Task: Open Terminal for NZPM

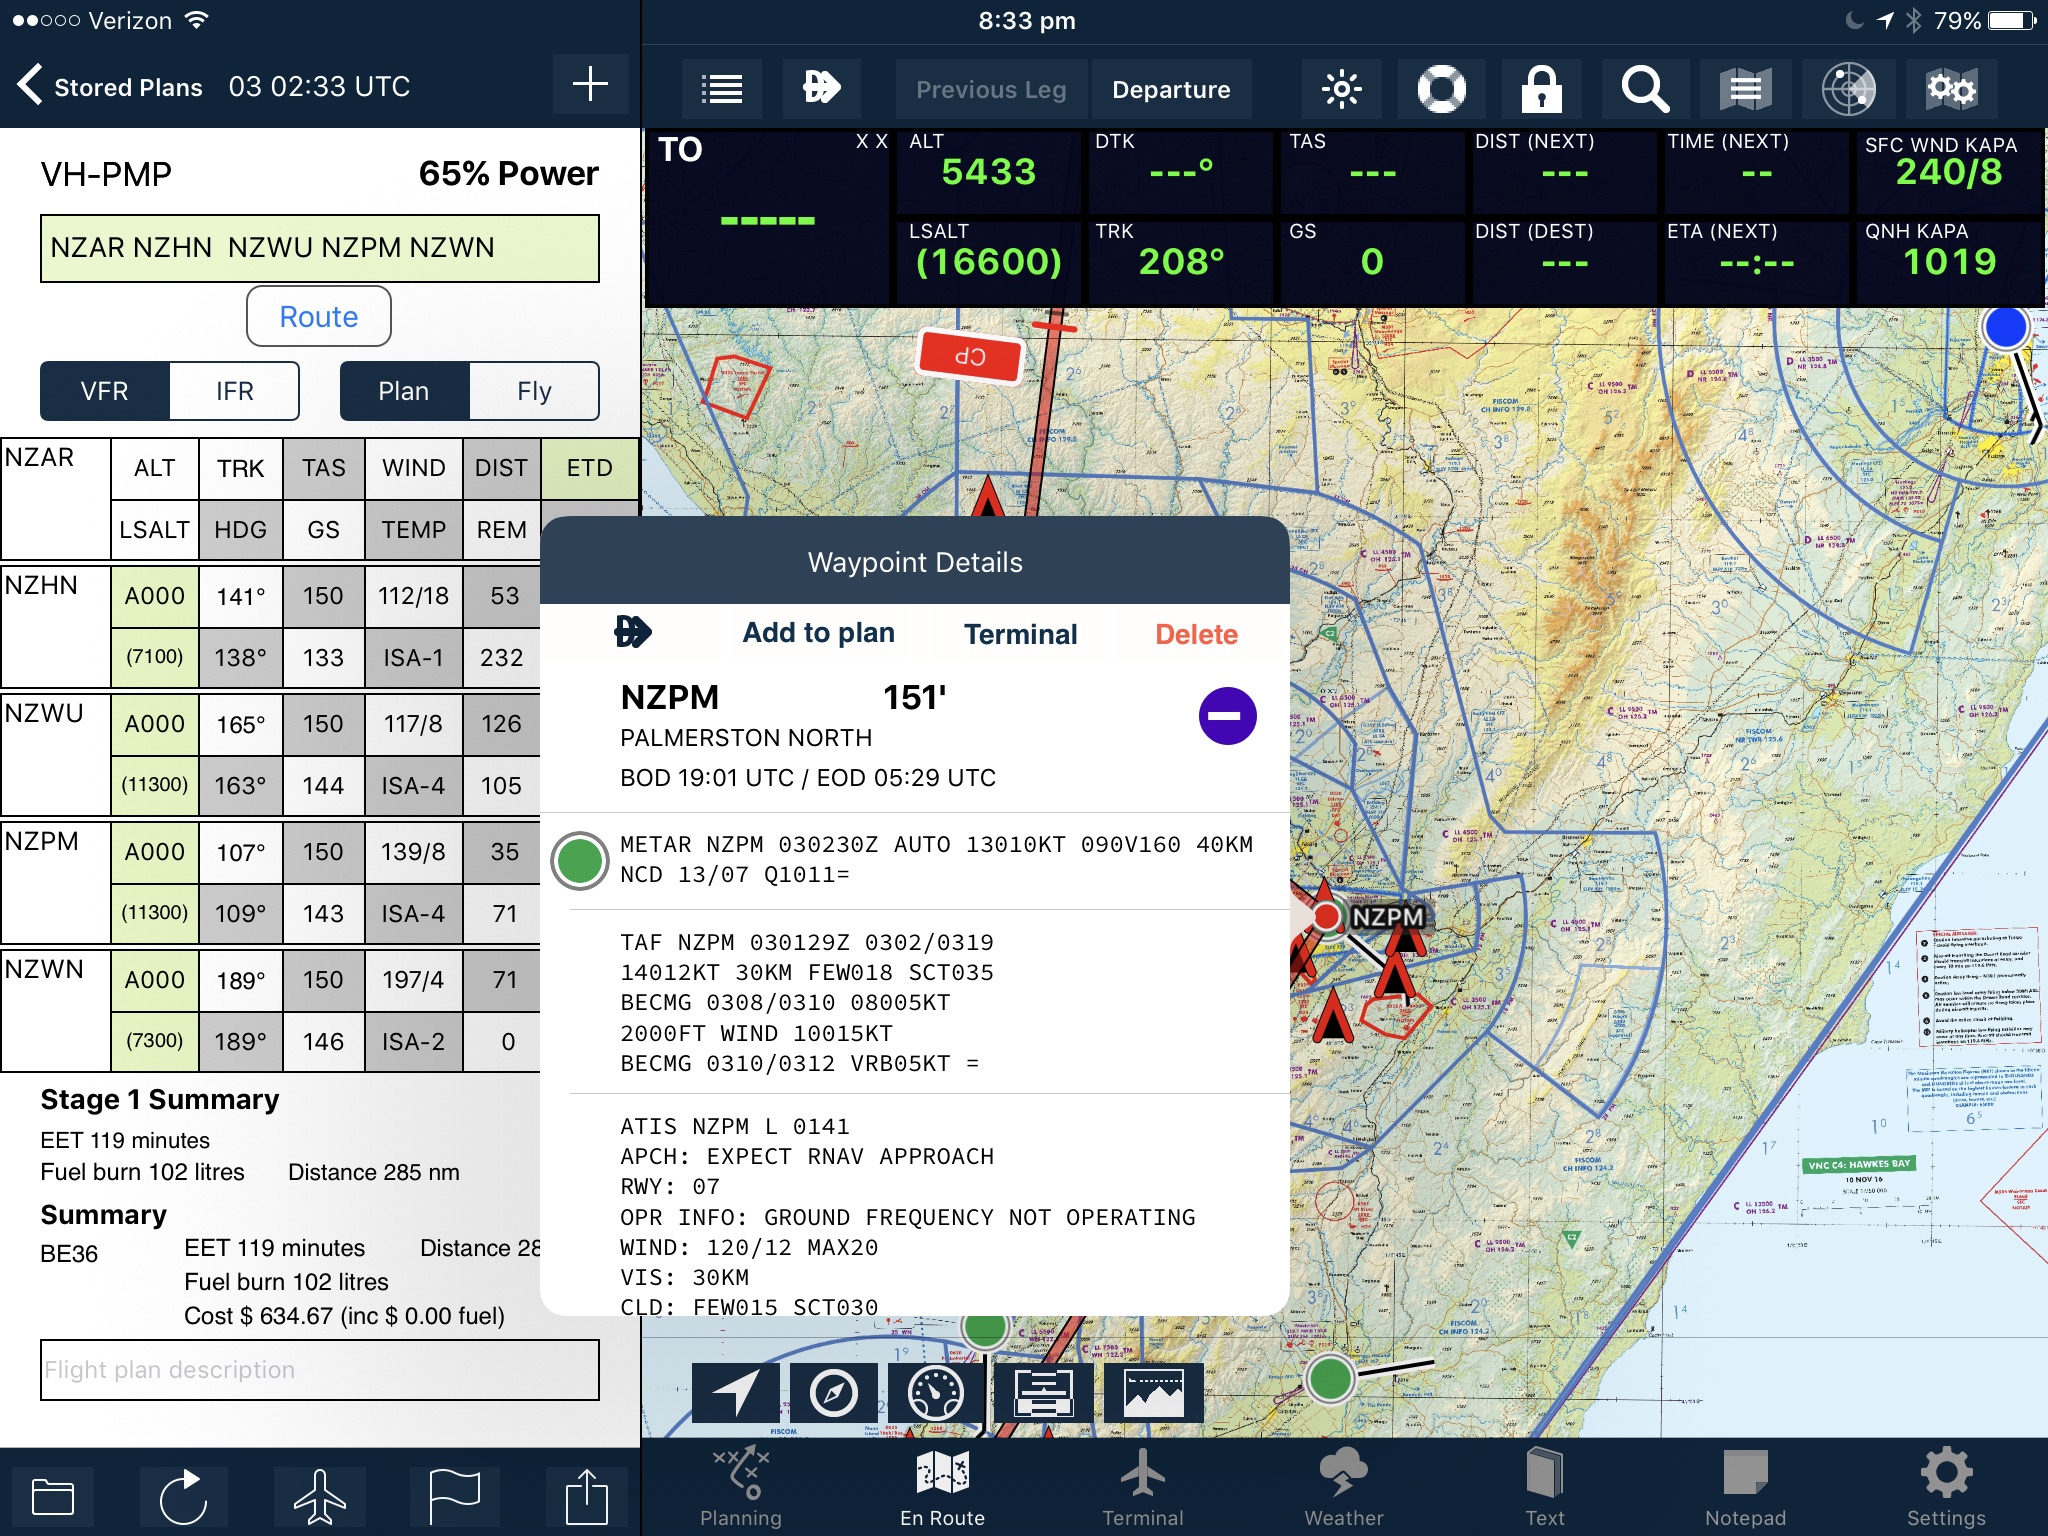Action: (1020, 634)
